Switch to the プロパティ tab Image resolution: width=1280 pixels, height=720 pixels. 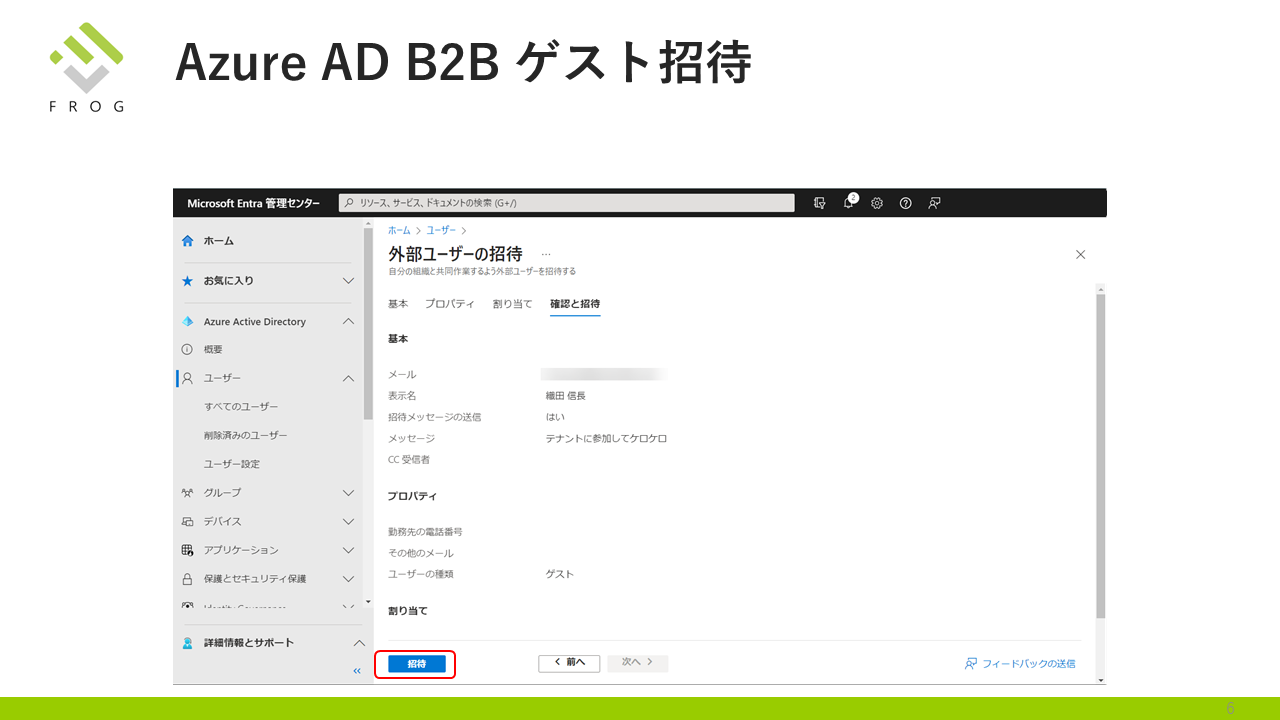(x=450, y=304)
